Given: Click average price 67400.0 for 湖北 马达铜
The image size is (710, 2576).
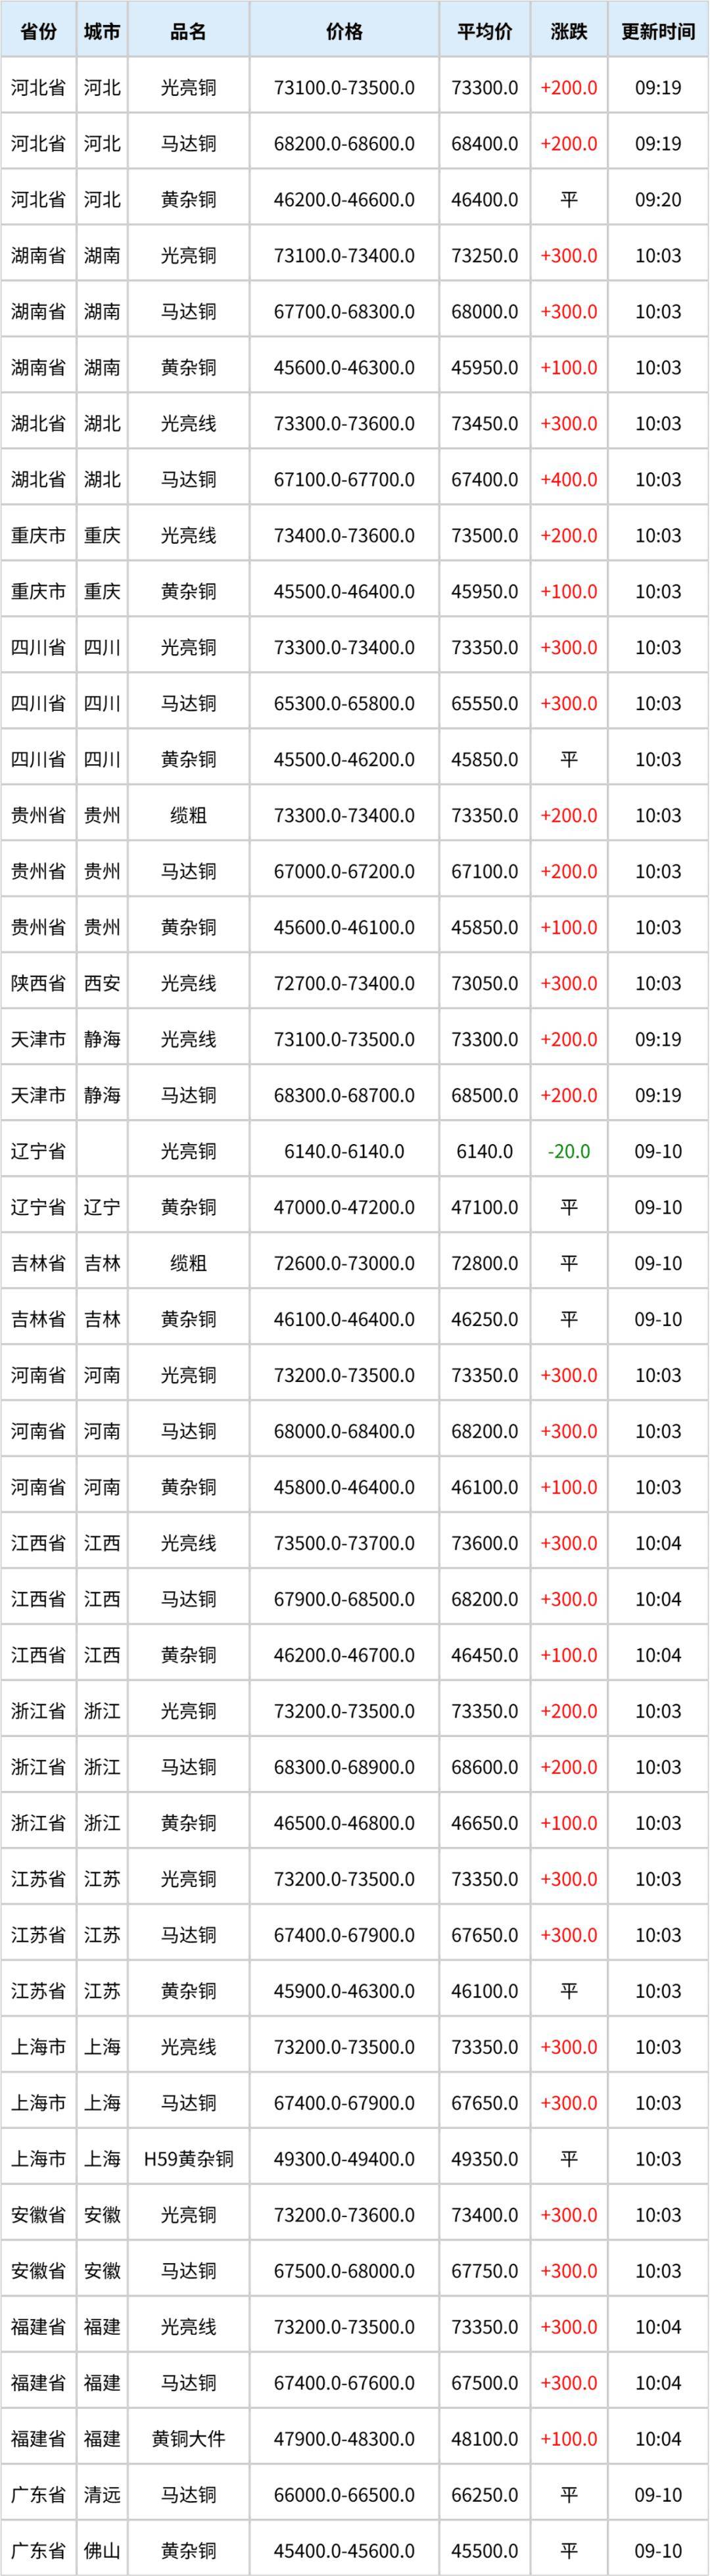Looking at the screenshot, I should pos(485,479).
